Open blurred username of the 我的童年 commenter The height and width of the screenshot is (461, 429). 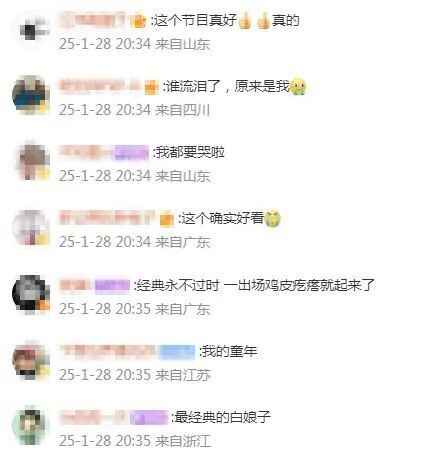pyautogui.click(x=109, y=352)
